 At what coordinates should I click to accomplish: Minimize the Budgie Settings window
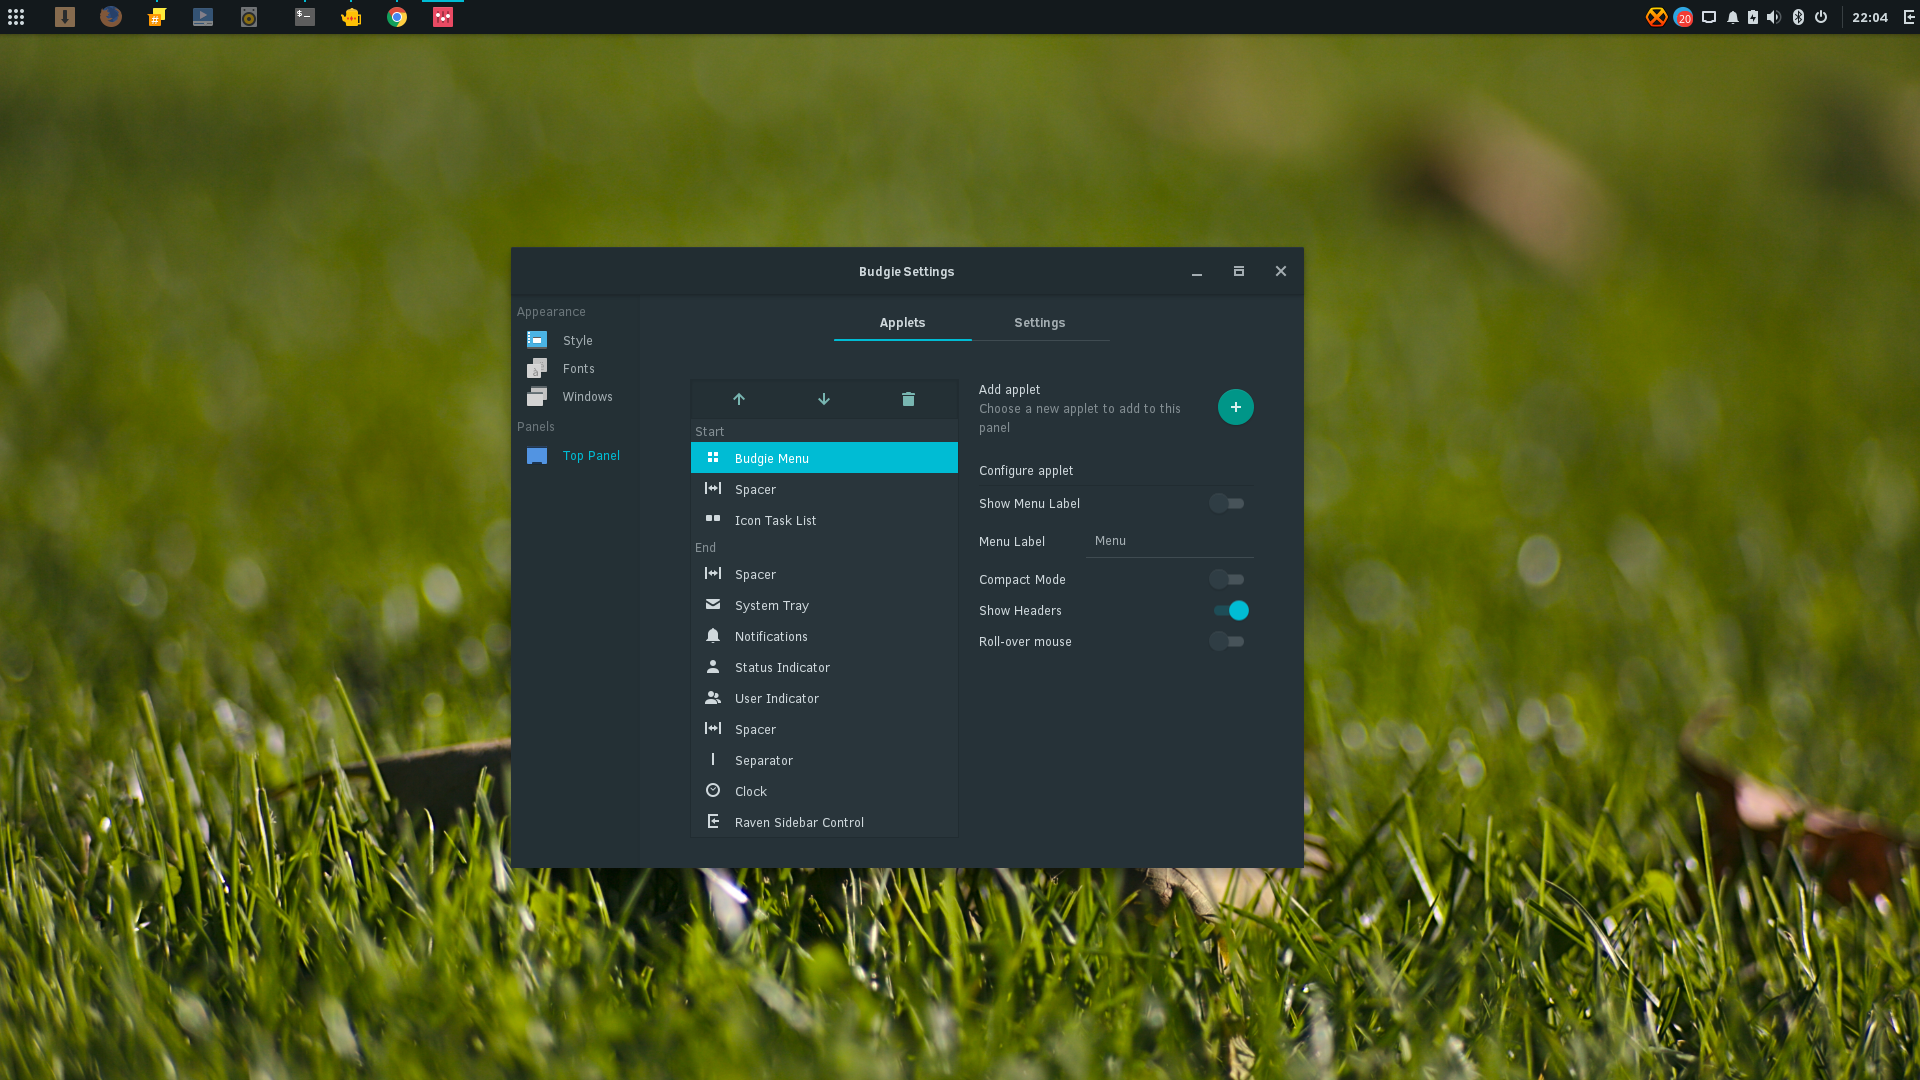click(x=1197, y=272)
